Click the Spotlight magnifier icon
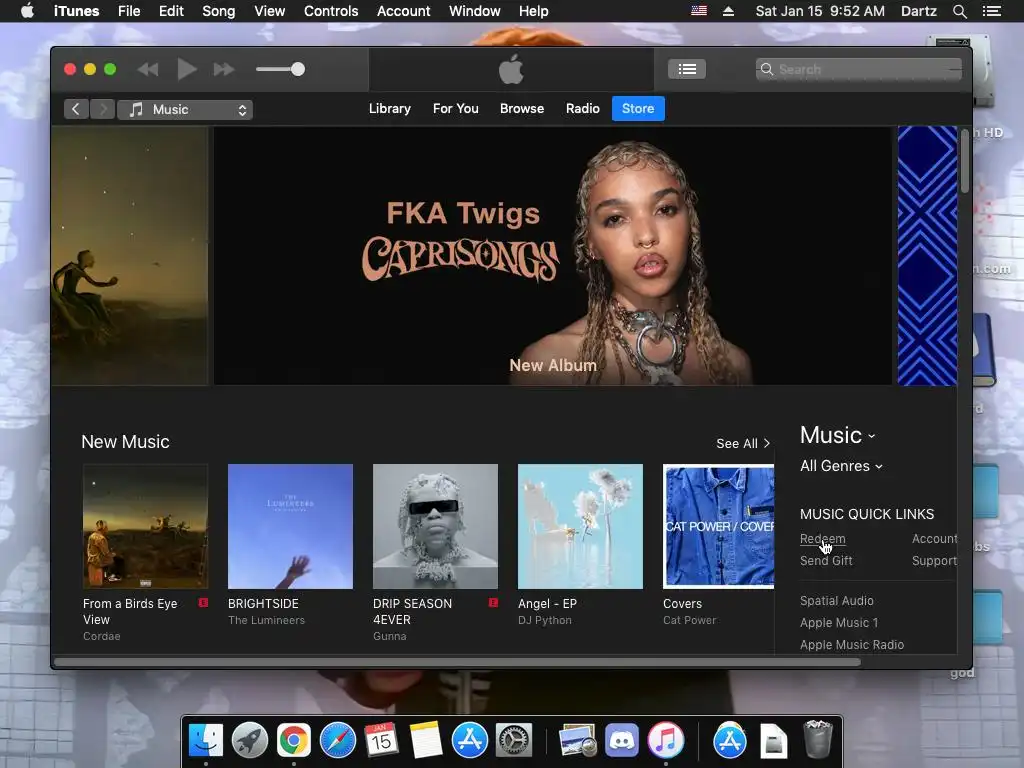The width and height of the screenshot is (1024, 768). tap(959, 11)
